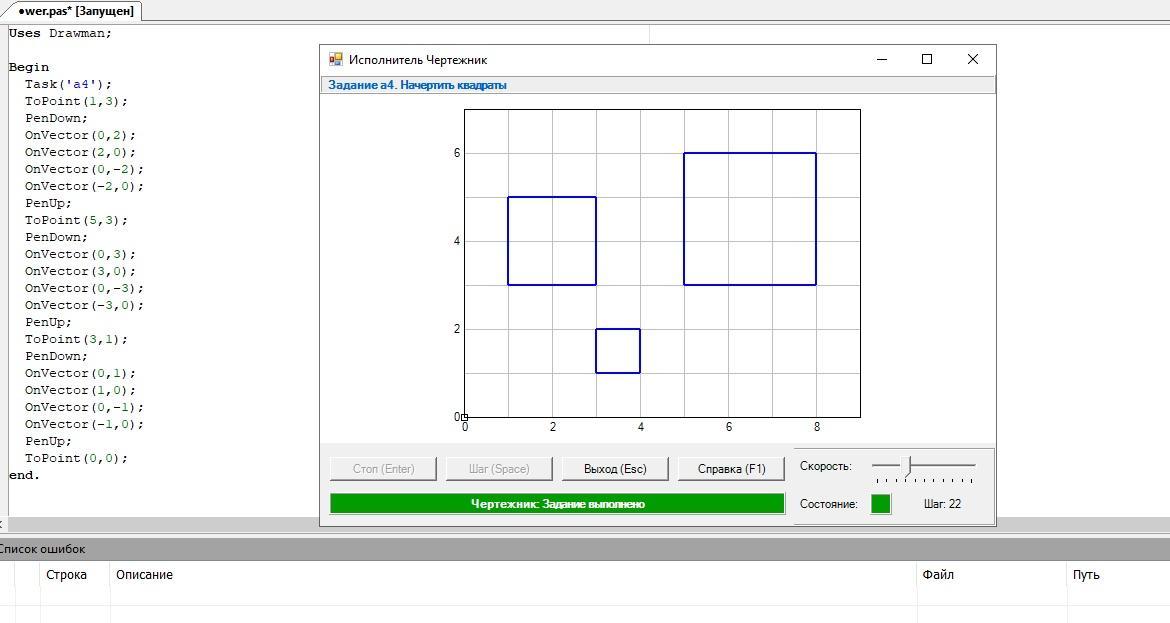Click the Скорость label

pyautogui.click(x=825, y=466)
